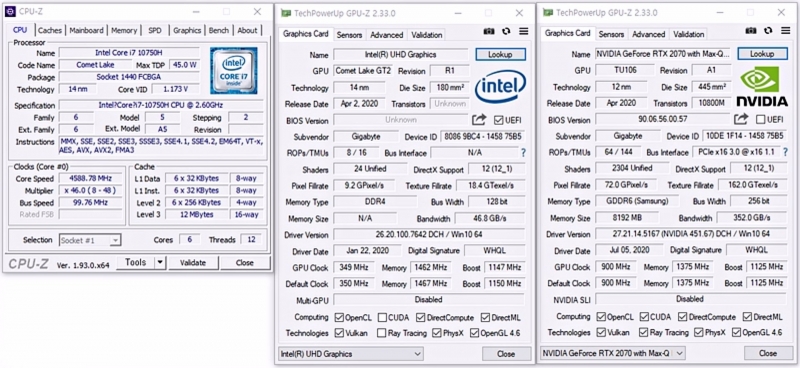Click Lookup button in NVIDIA GPU-Z window
This screenshot has height=368, width=800.
pyautogui.click(x=762, y=54)
